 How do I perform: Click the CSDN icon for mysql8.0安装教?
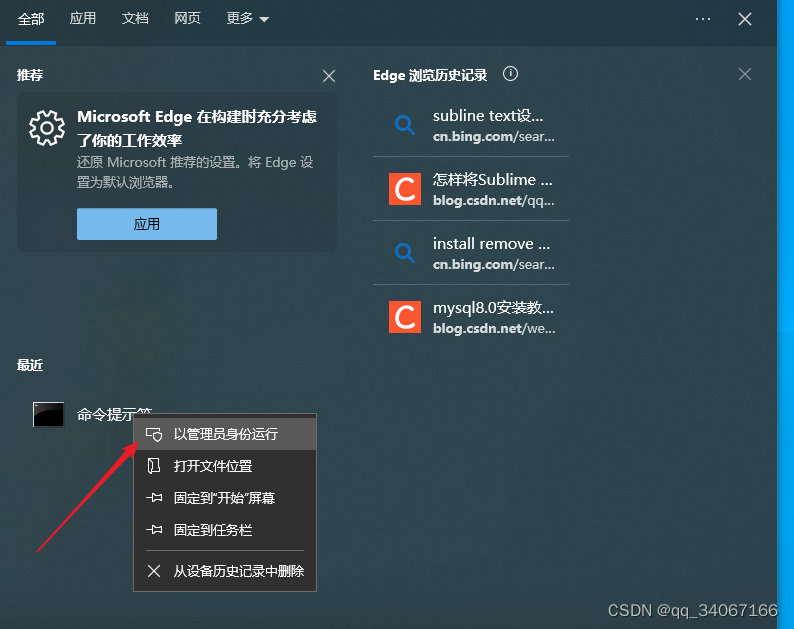click(405, 317)
